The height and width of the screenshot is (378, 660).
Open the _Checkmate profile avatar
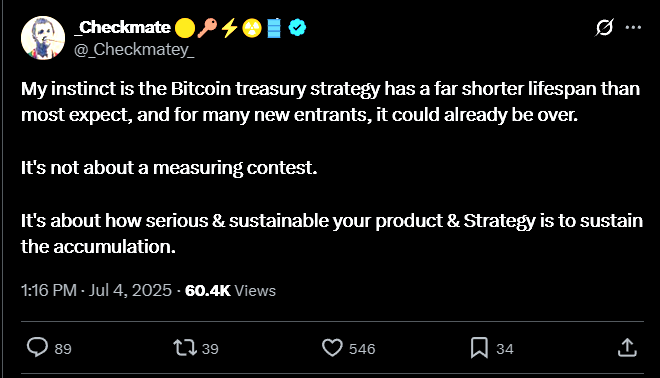pos(43,38)
